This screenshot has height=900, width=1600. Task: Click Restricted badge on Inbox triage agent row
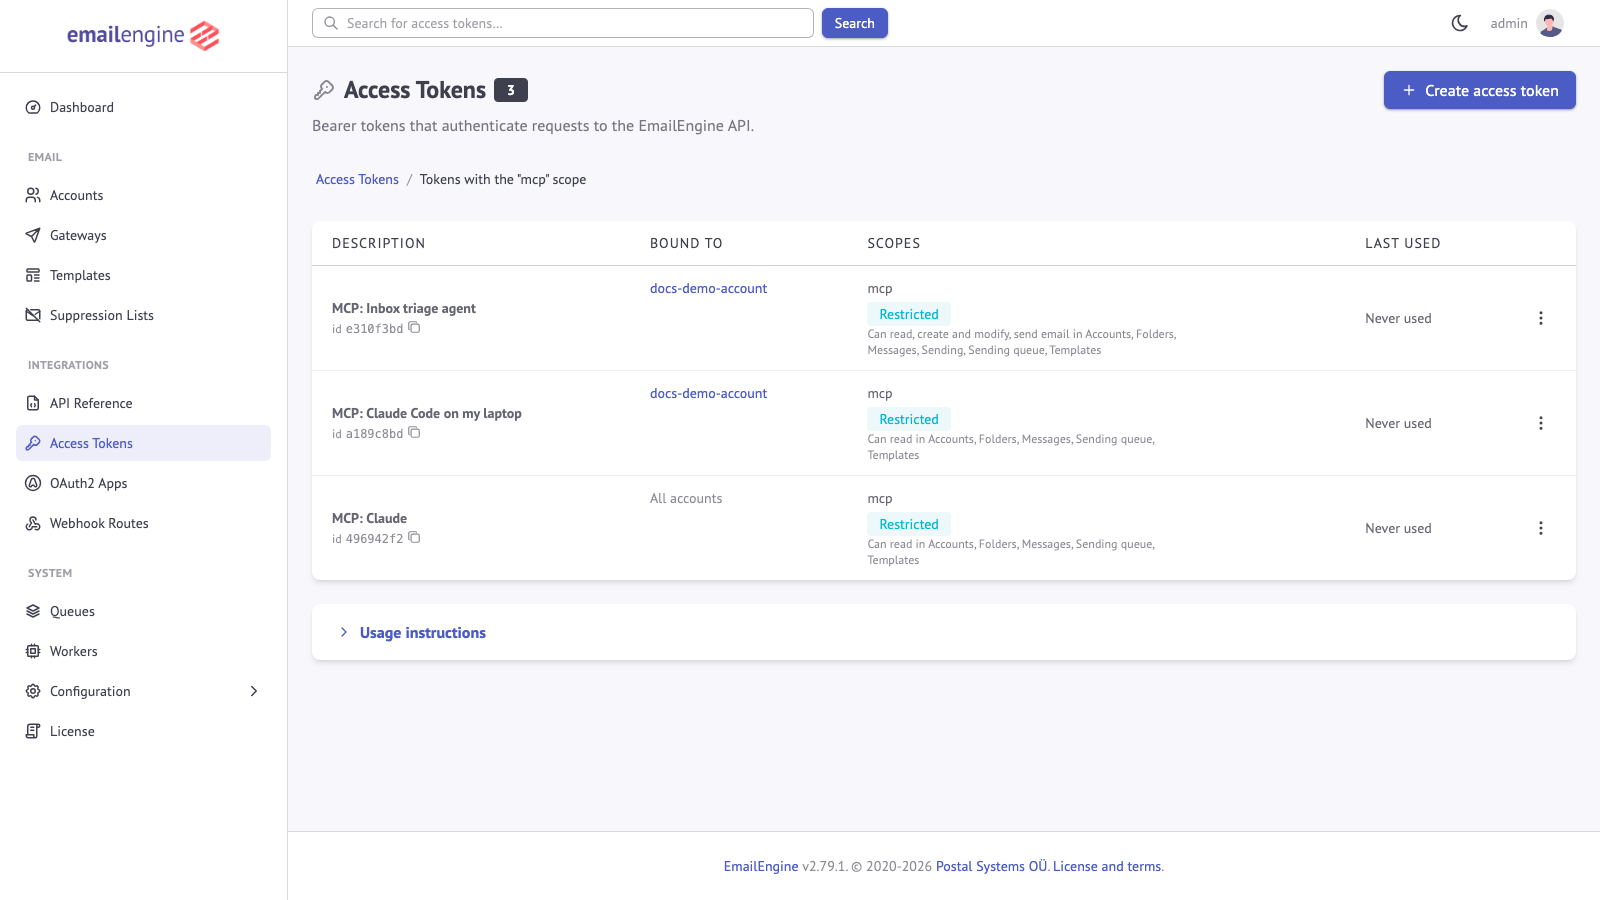[909, 314]
